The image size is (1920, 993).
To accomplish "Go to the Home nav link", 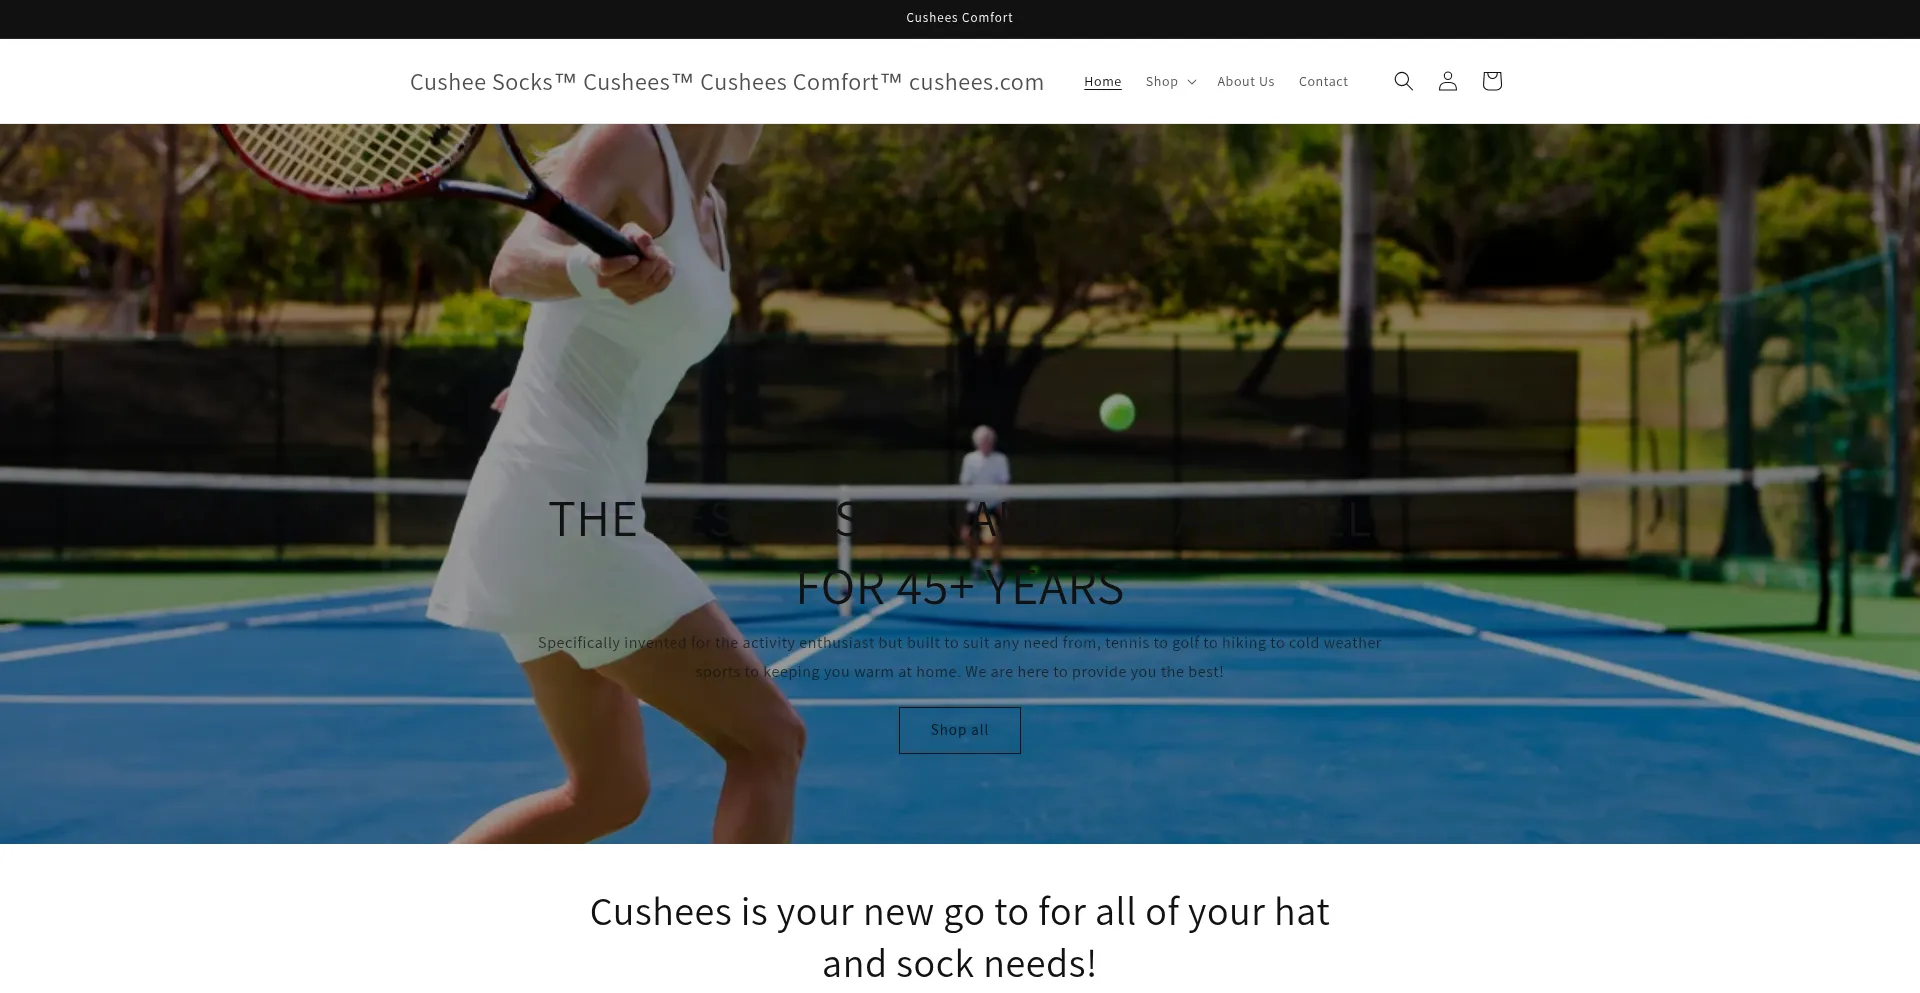I will 1102,82.
